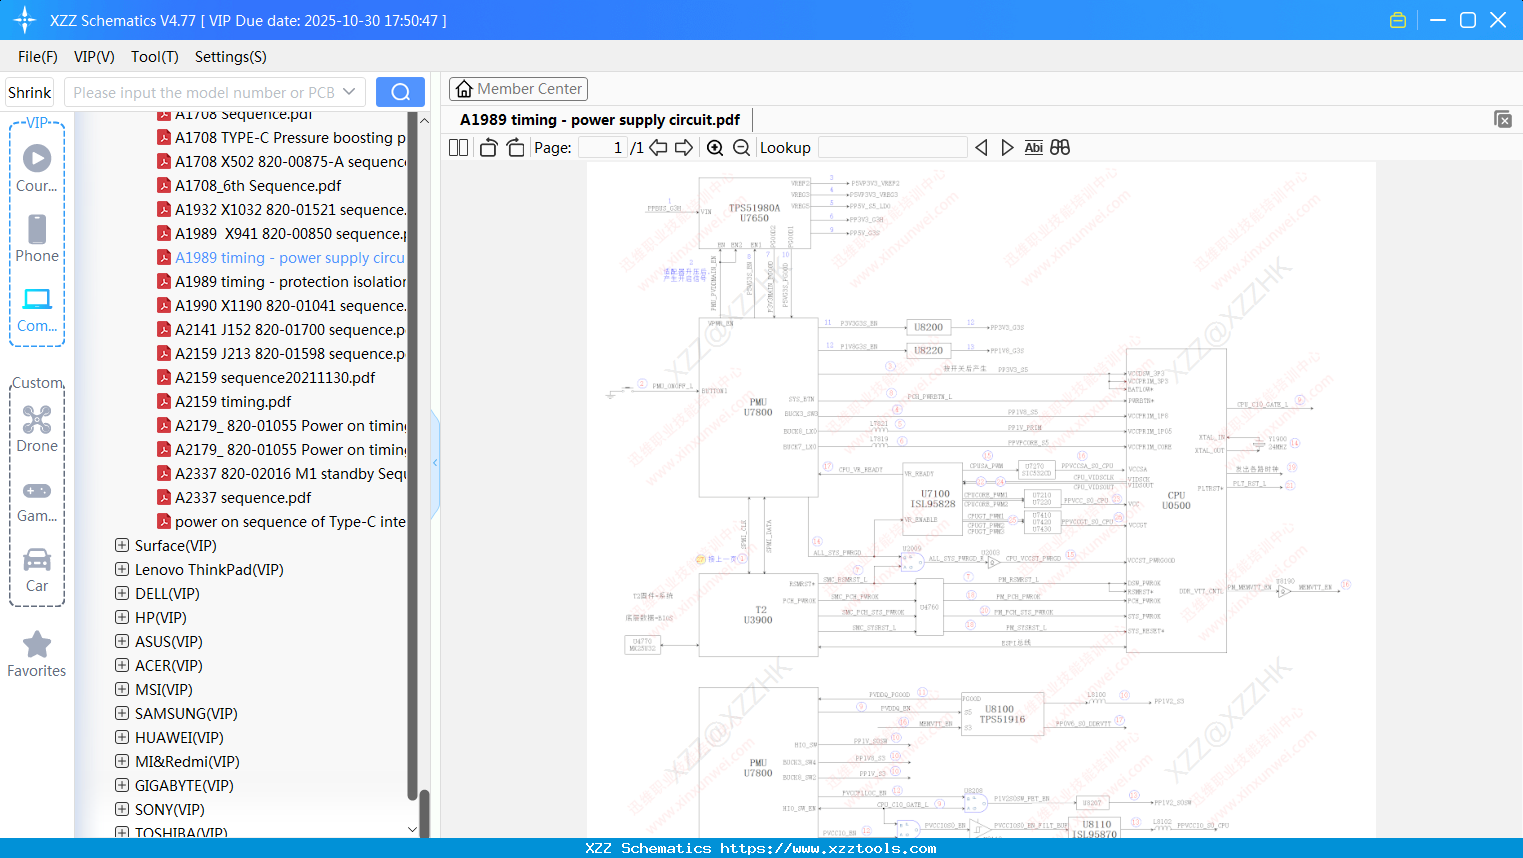
Task: Open A2159 sequence20211130.pdf
Action: [275, 377]
